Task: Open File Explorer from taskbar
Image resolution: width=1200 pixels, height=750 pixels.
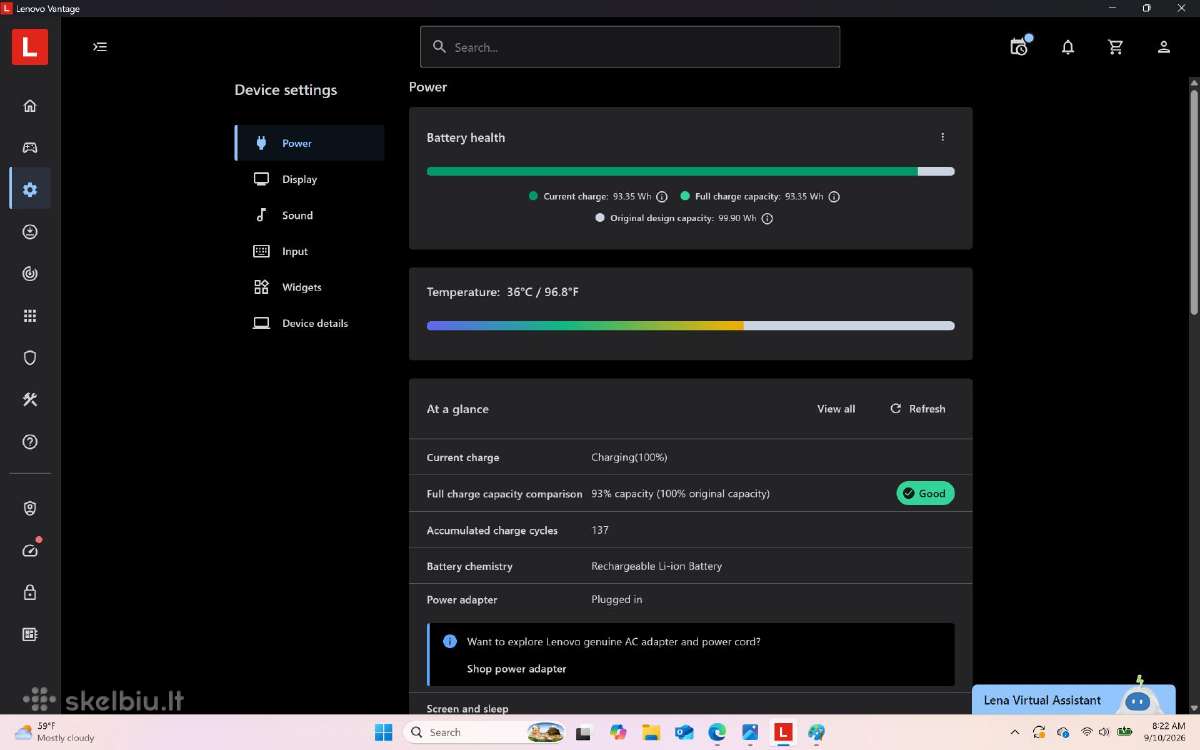Action: click(650, 732)
